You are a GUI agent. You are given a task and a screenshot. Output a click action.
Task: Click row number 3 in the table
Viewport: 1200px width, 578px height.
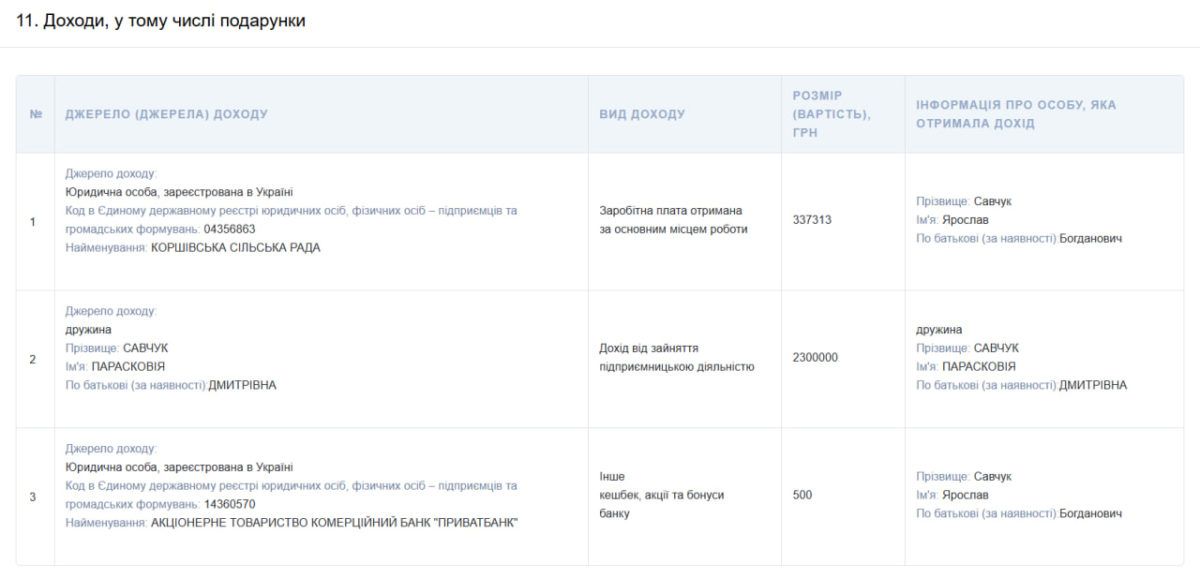[x=33, y=496]
